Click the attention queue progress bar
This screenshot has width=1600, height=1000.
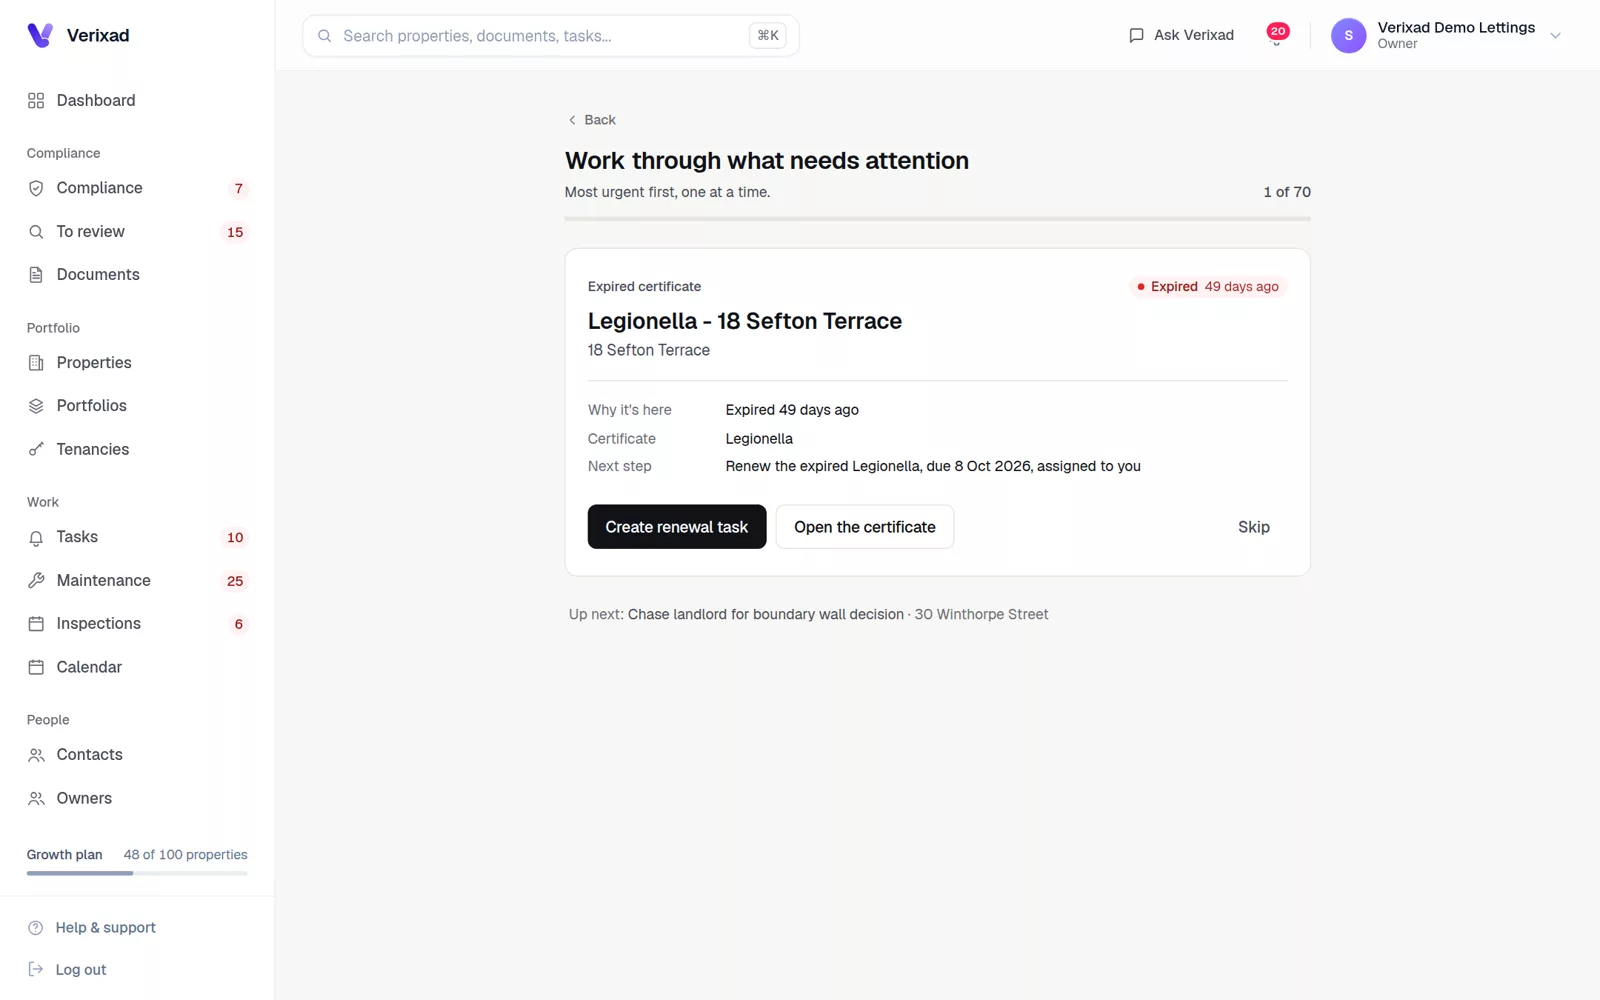(x=937, y=218)
